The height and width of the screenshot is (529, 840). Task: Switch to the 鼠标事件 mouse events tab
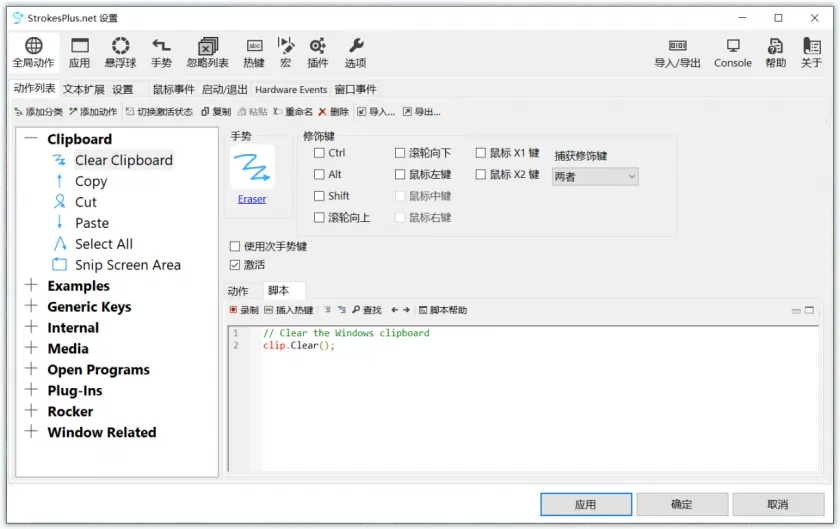click(174, 89)
